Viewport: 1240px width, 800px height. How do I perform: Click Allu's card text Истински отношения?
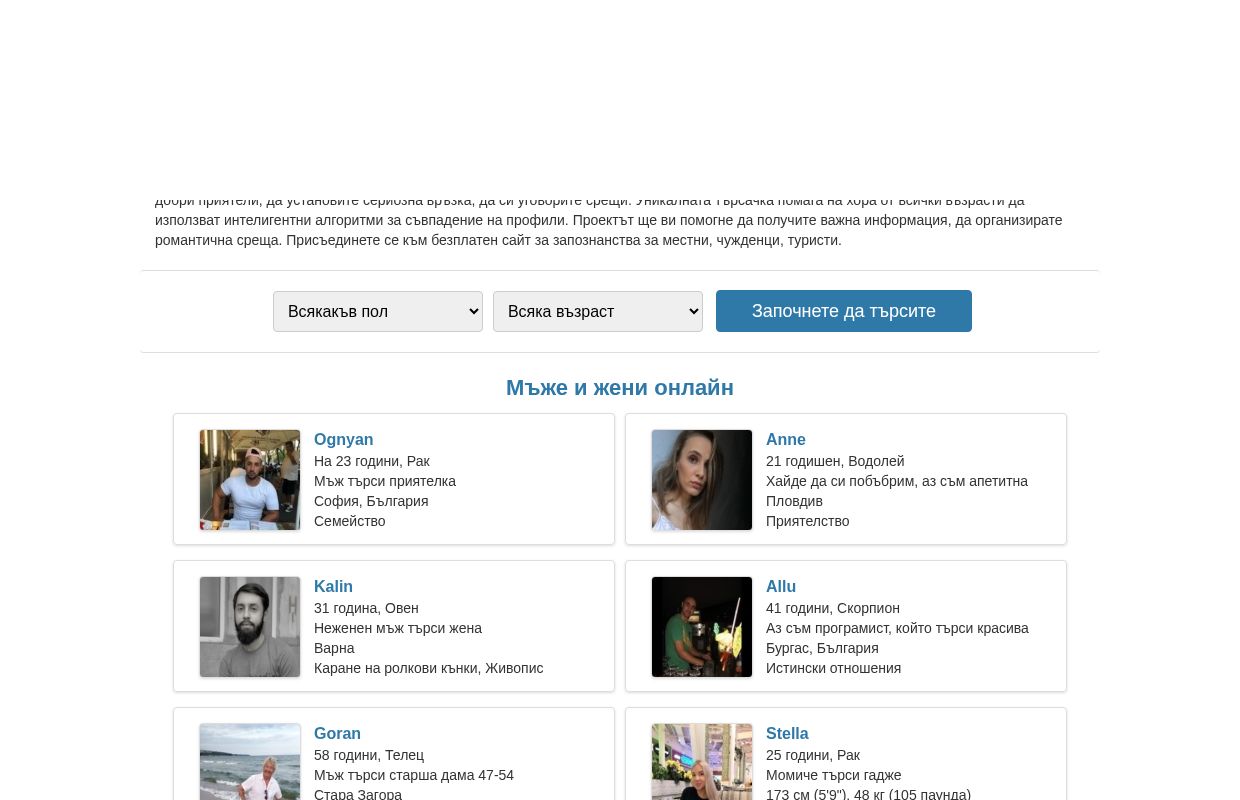click(833, 668)
